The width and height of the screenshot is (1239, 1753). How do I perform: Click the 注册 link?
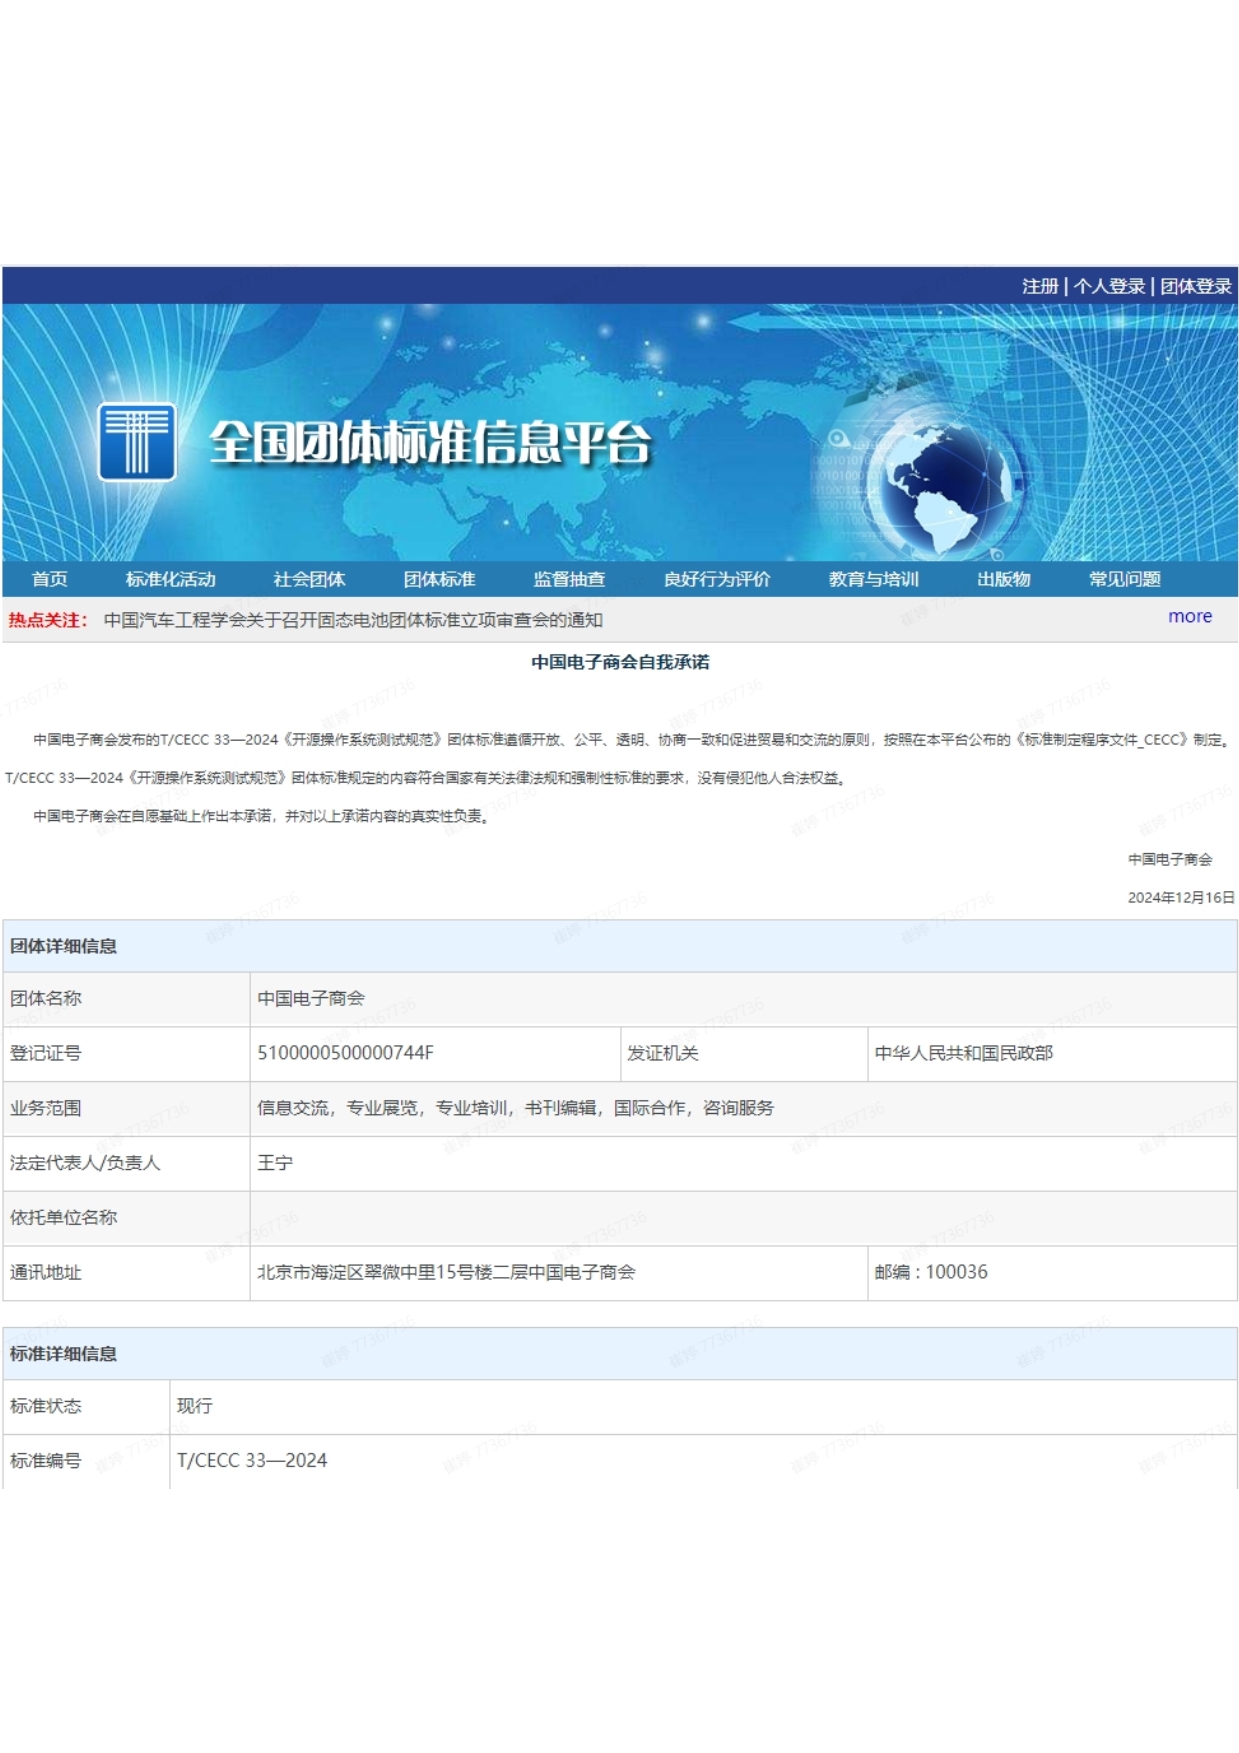point(1039,286)
